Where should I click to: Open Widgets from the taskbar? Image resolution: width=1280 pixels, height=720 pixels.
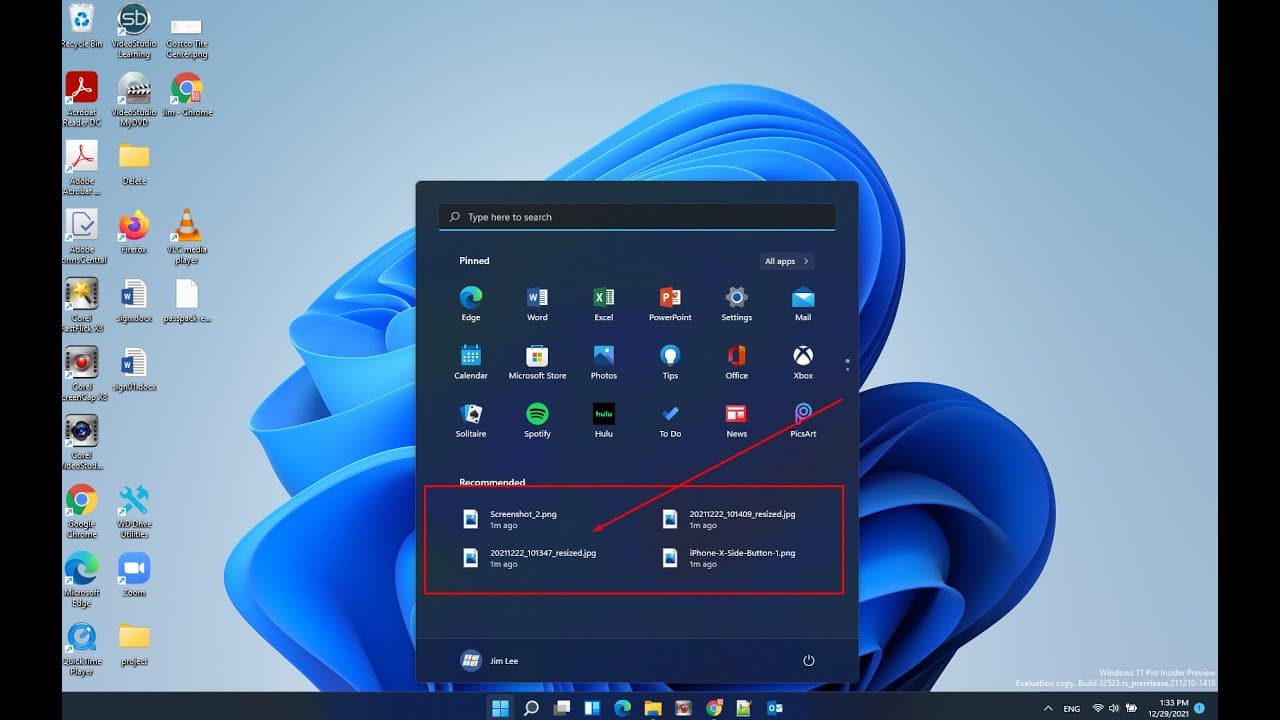(x=592, y=708)
